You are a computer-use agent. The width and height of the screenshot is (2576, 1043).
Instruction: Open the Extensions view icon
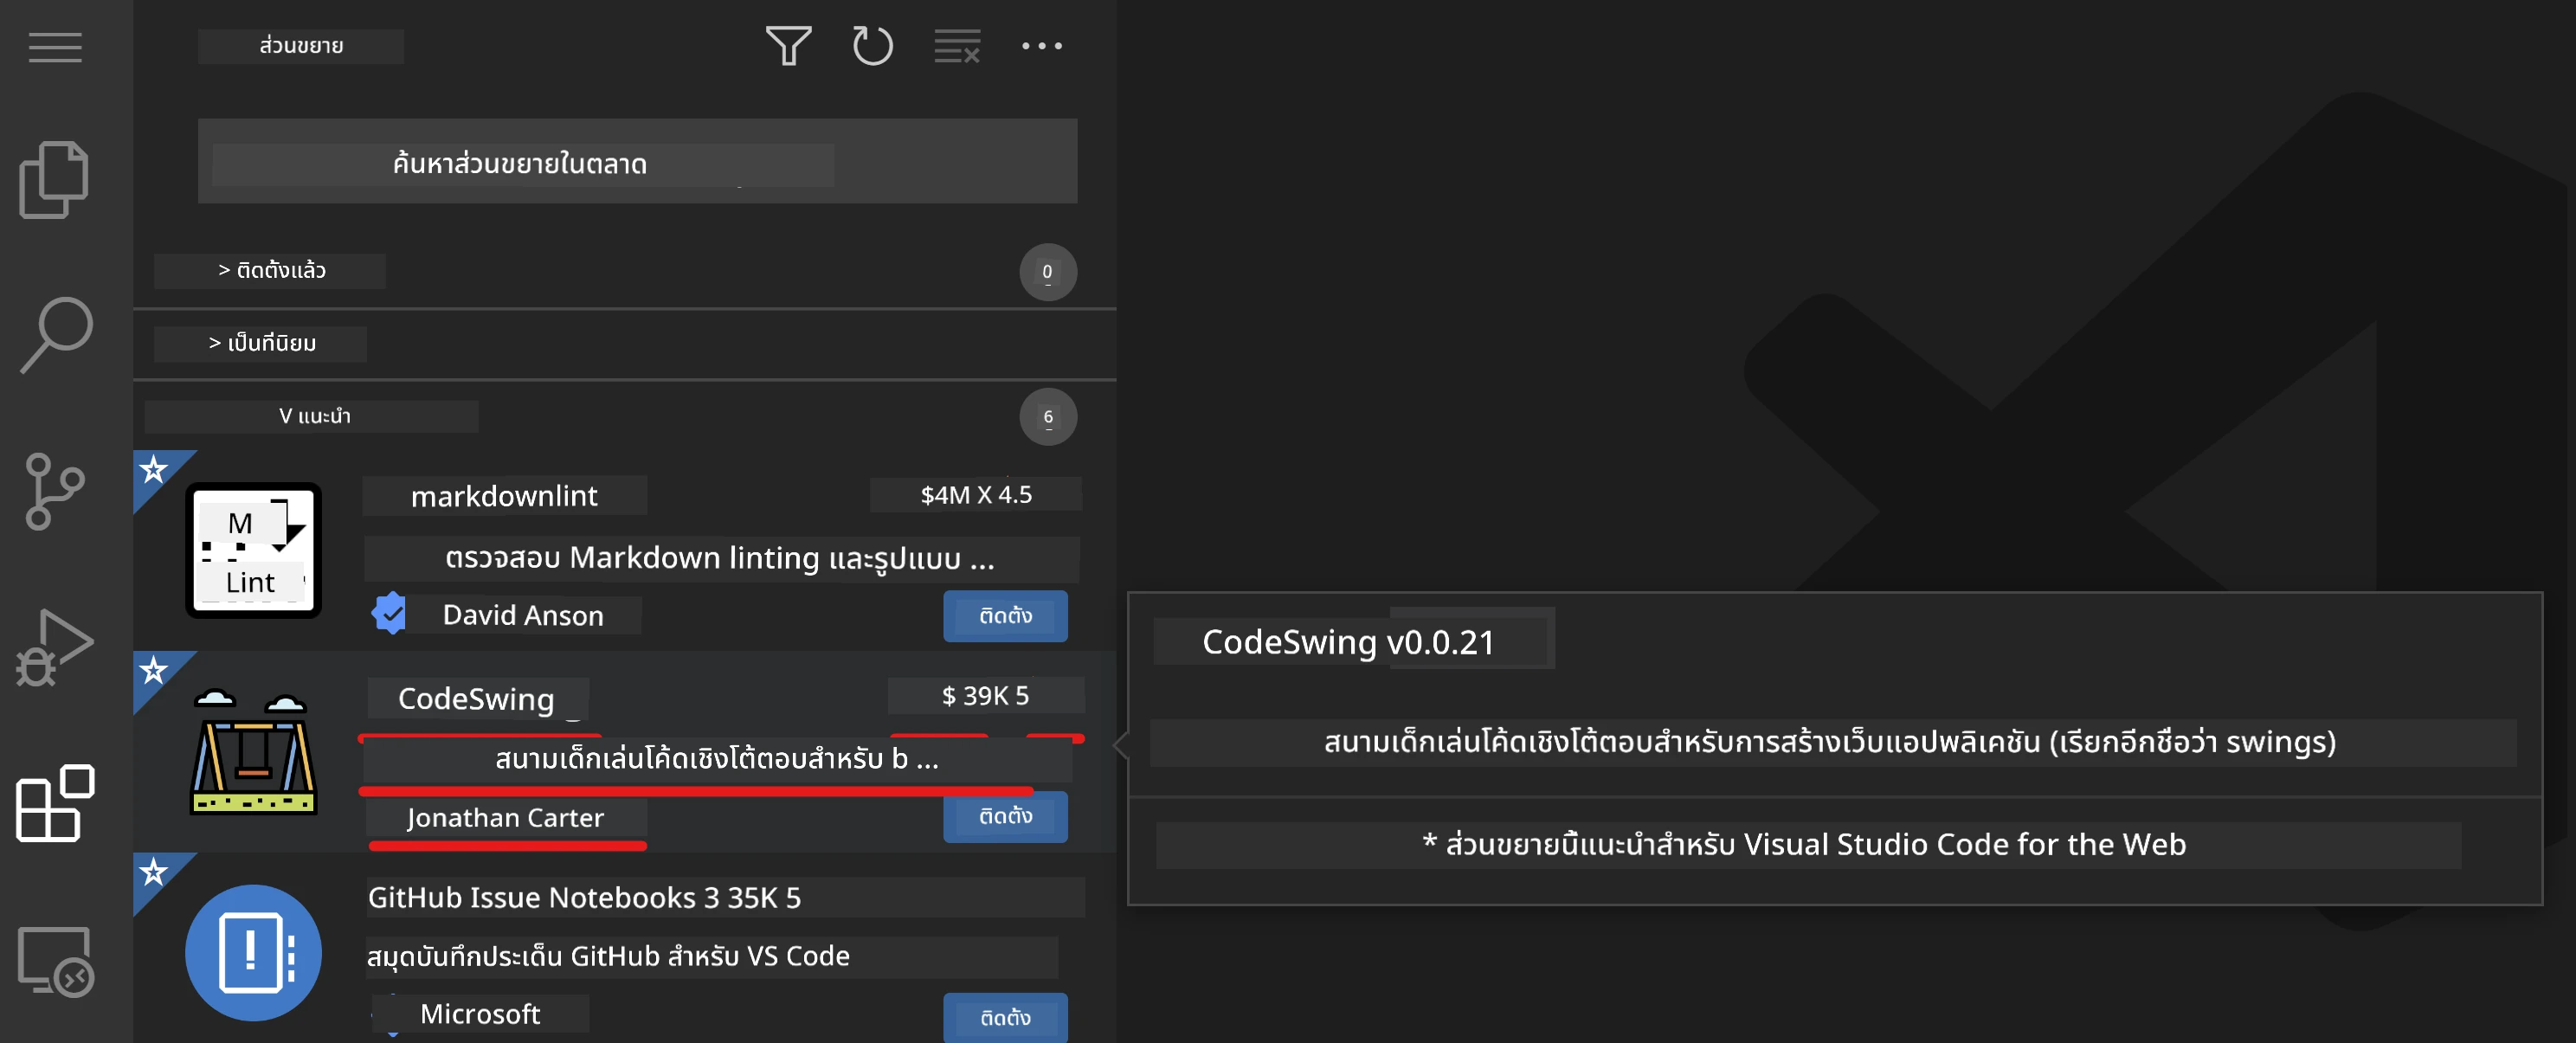55,803
